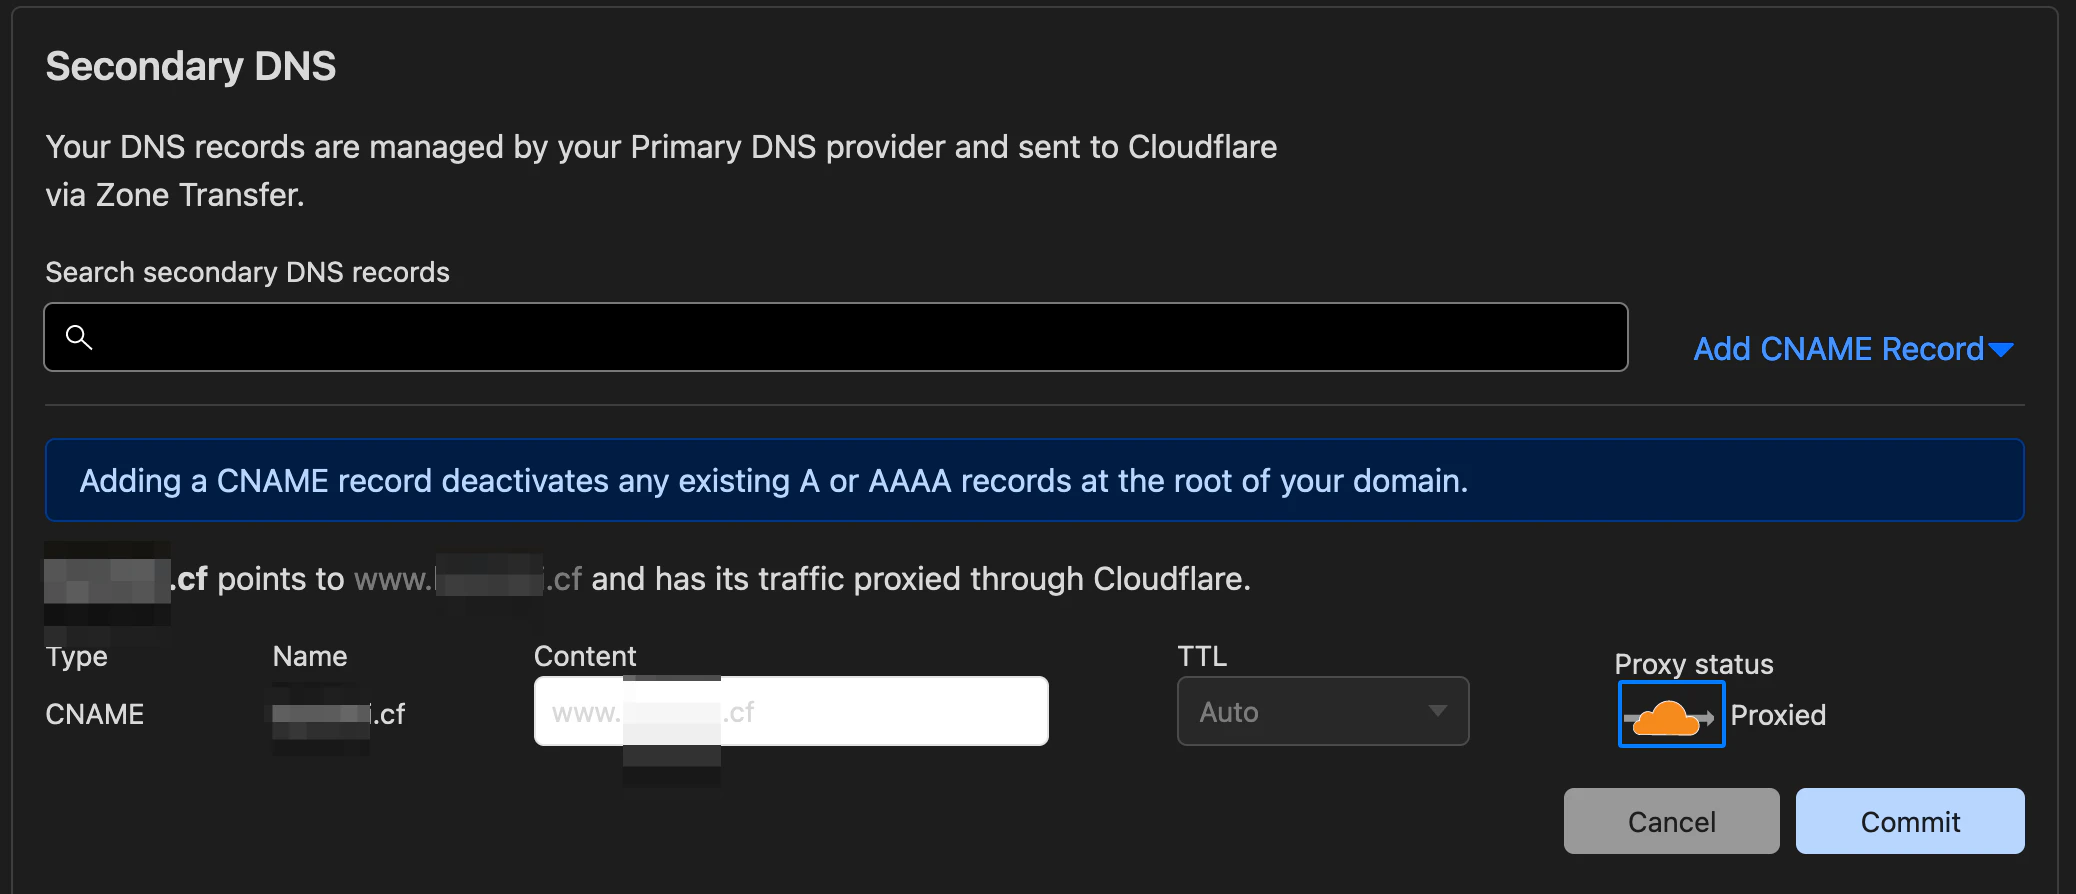The height and width of the screenshot is (894, 2076).
Task: Focus the secondary DNS records search box
Action: pyautogui.click(x=836, y=337)
